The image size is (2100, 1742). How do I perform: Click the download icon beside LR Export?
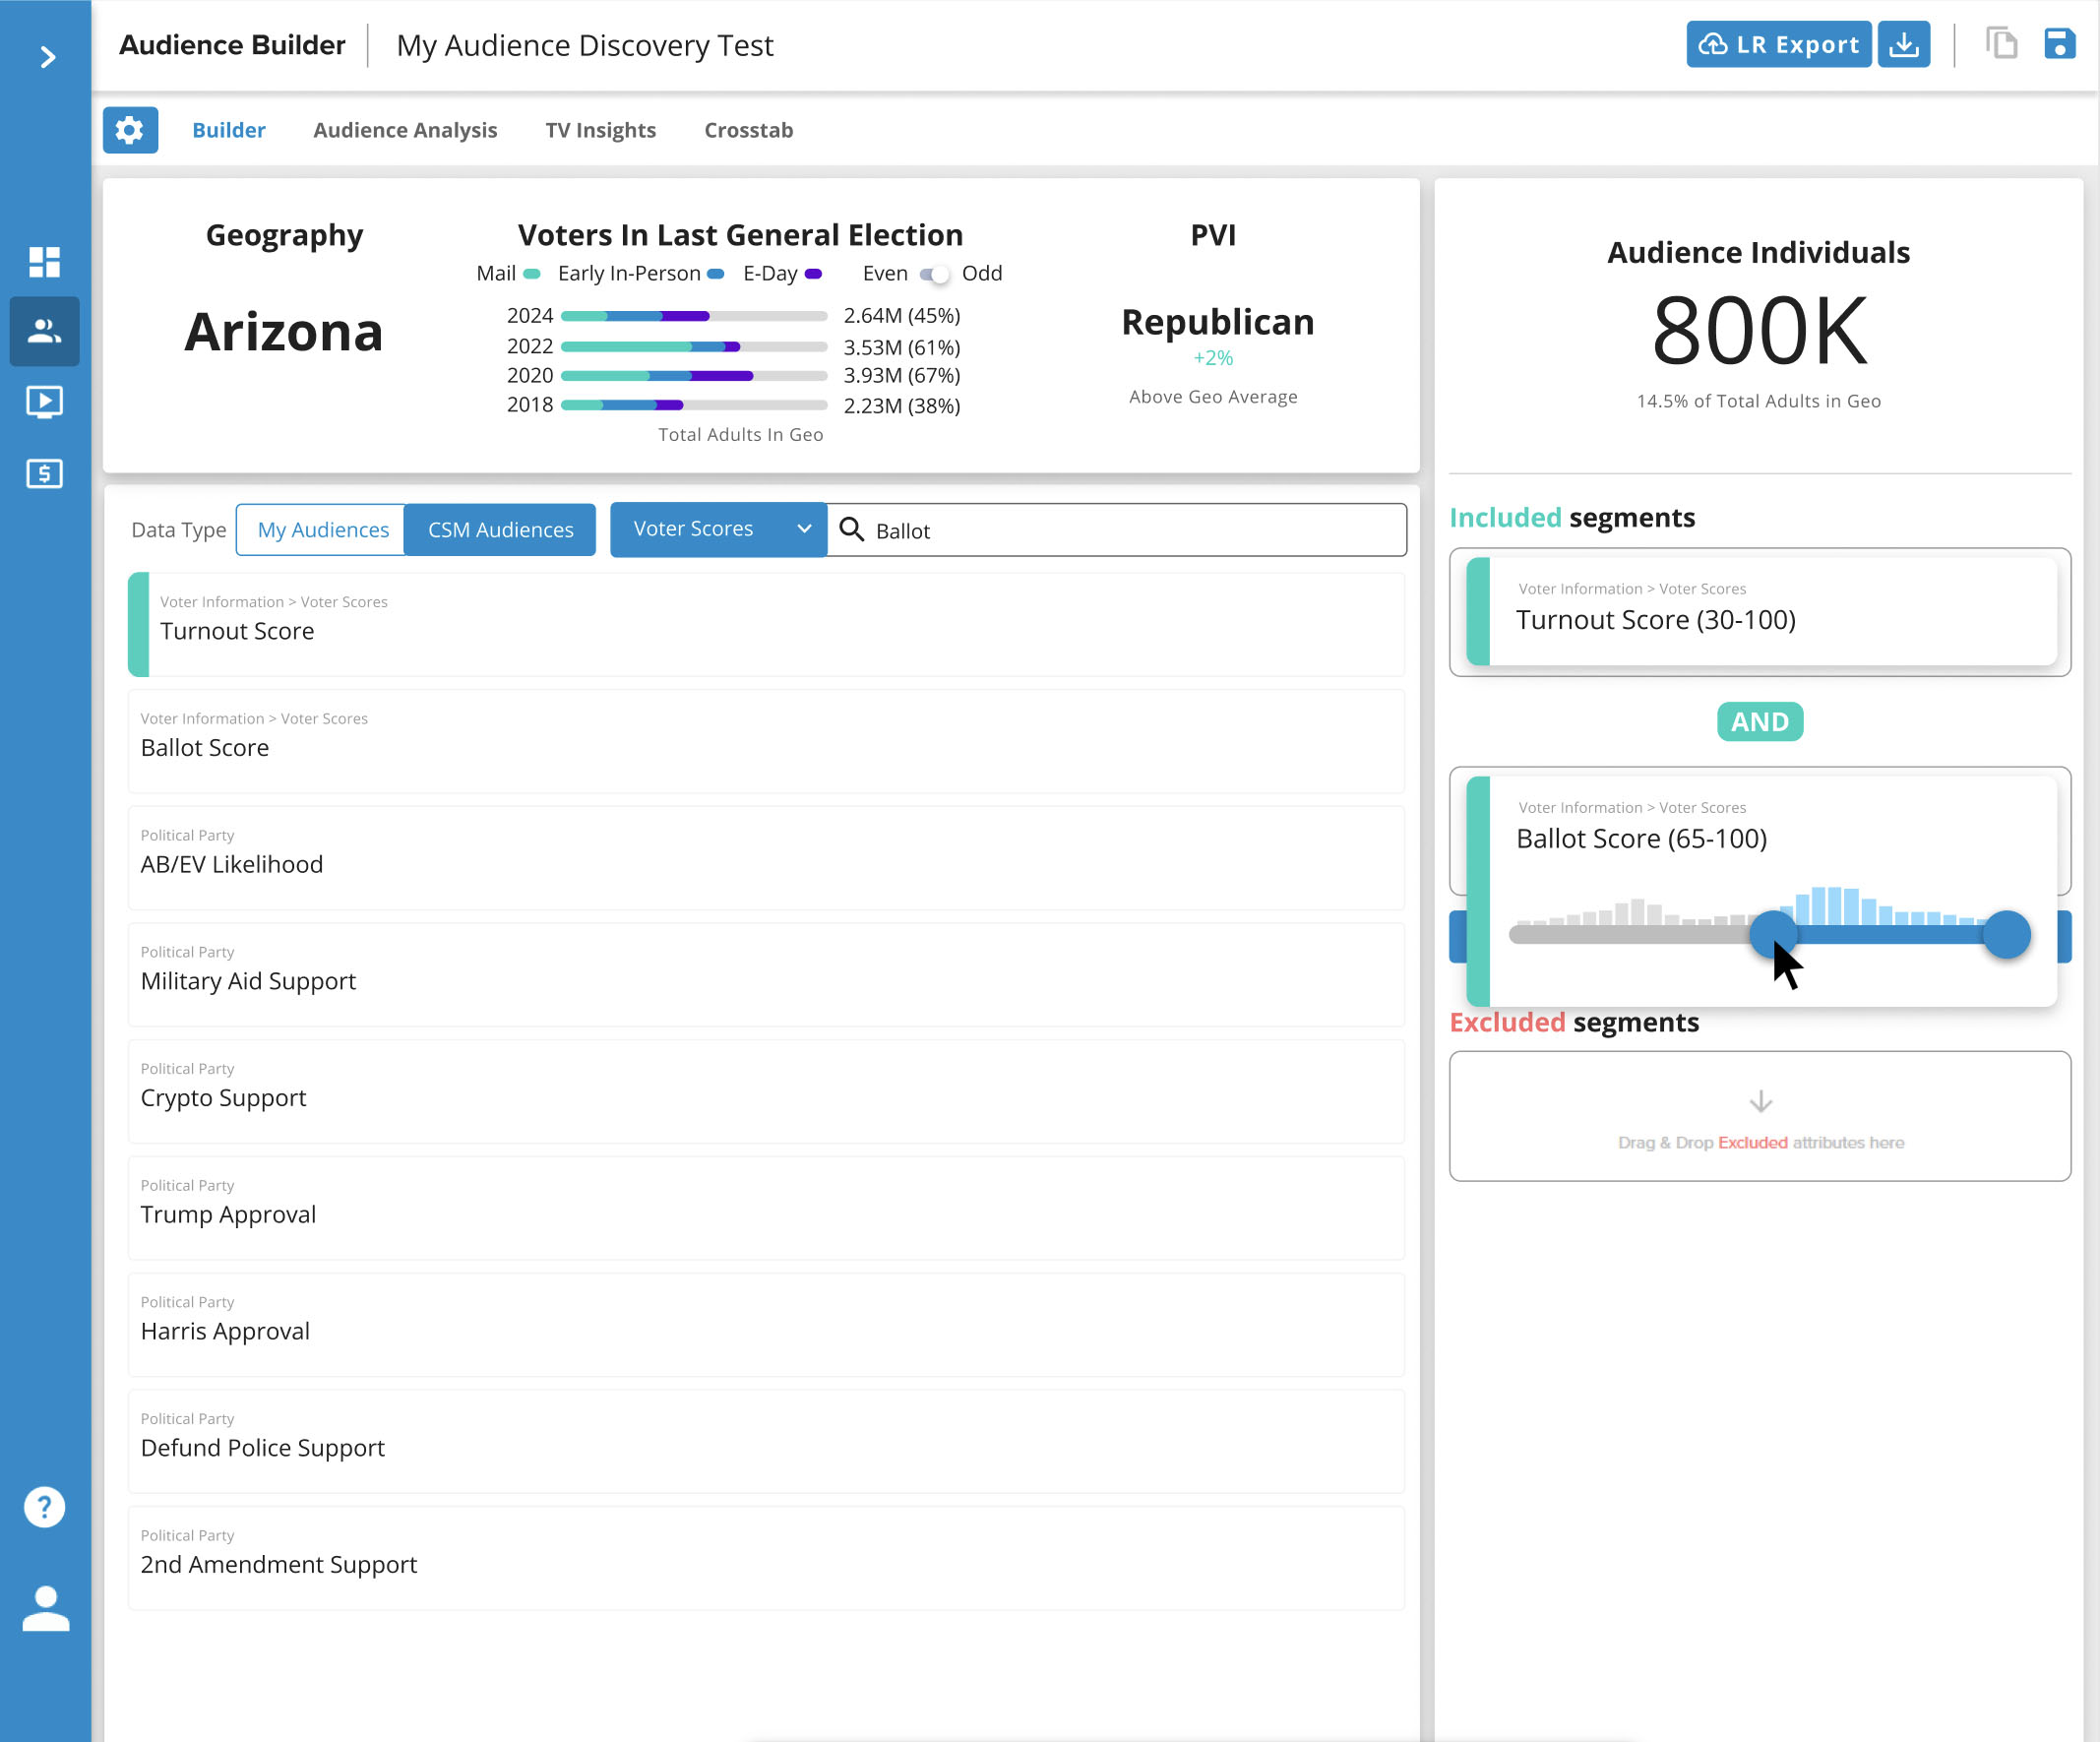coord(1904,43)
